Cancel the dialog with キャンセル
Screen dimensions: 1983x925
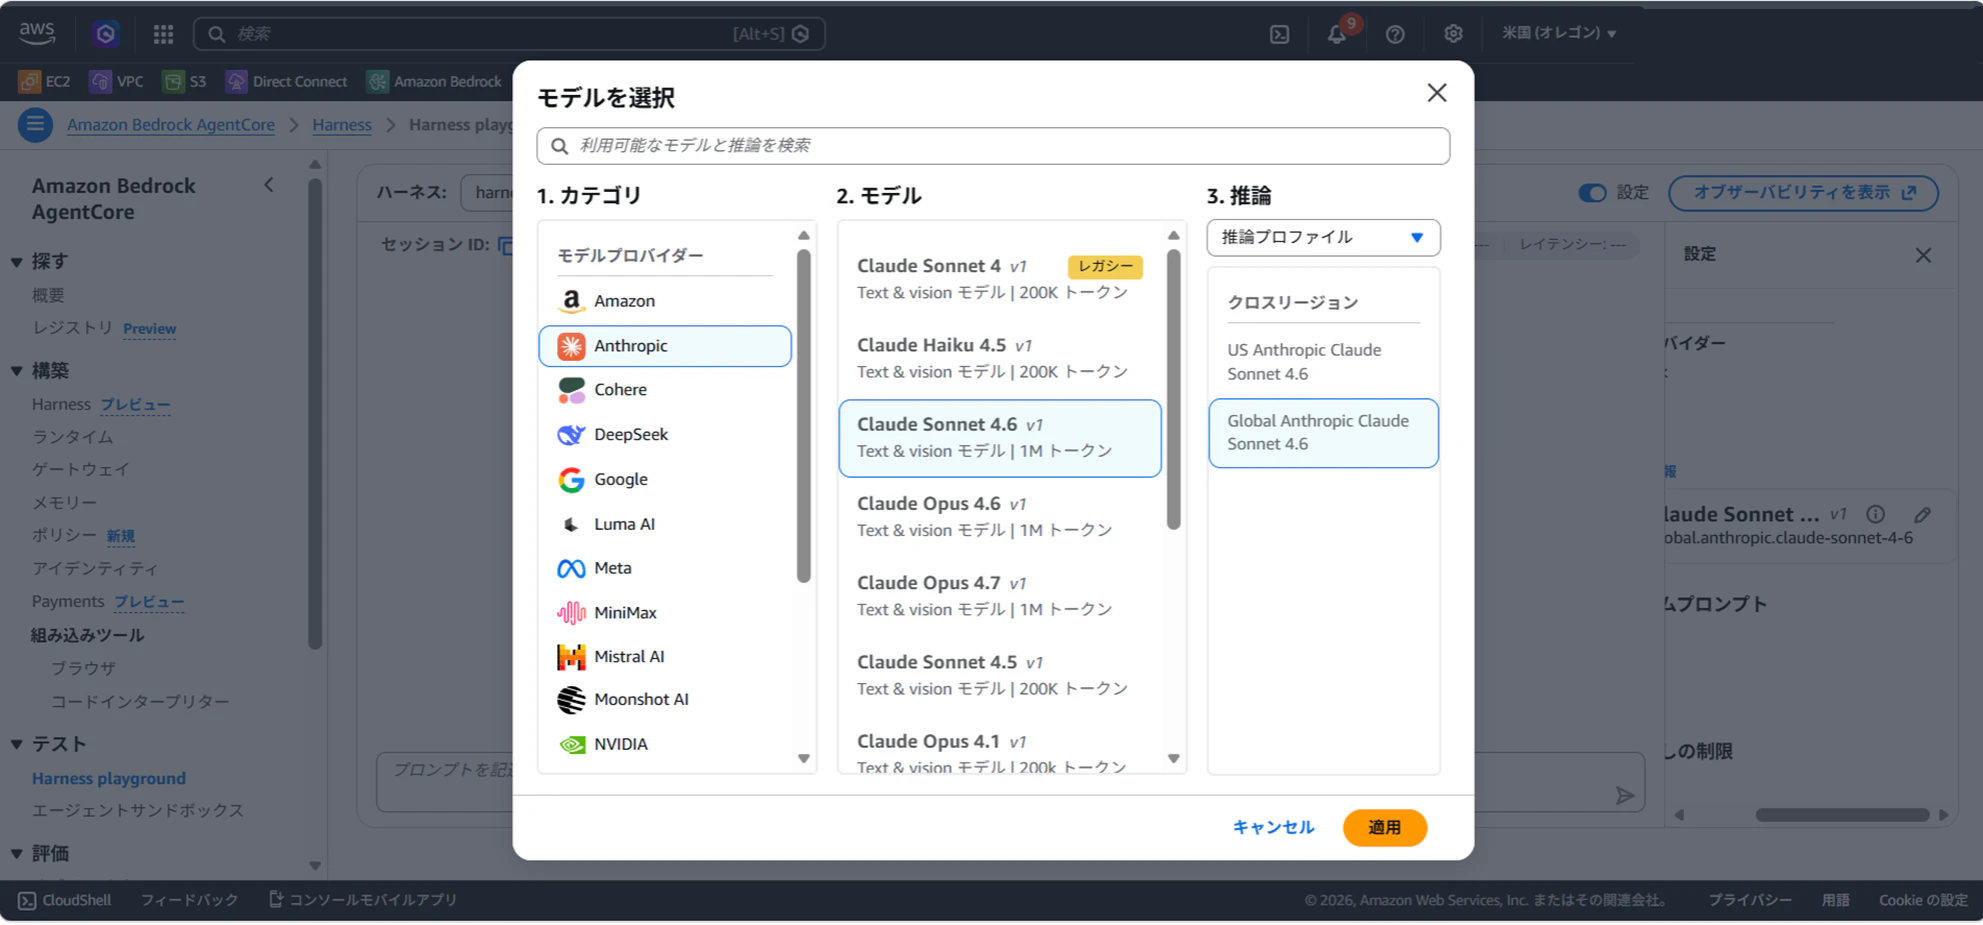[x=1273, y=828]
